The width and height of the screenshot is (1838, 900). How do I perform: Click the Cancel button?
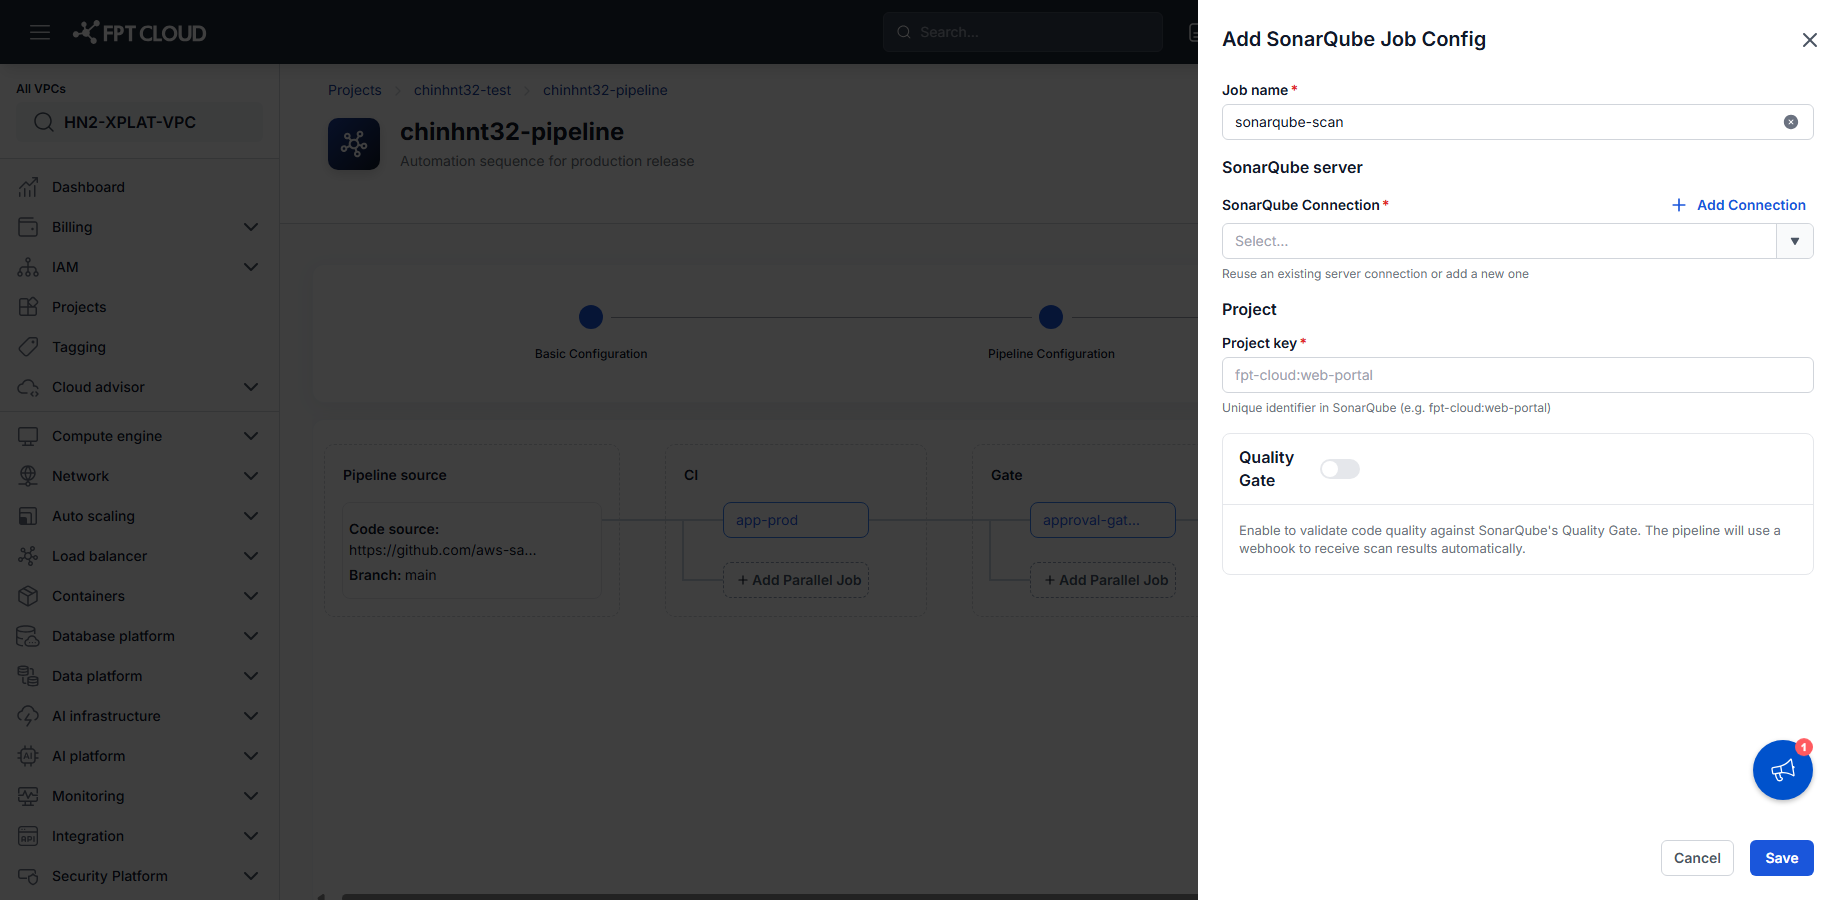tap(1697, 858)
